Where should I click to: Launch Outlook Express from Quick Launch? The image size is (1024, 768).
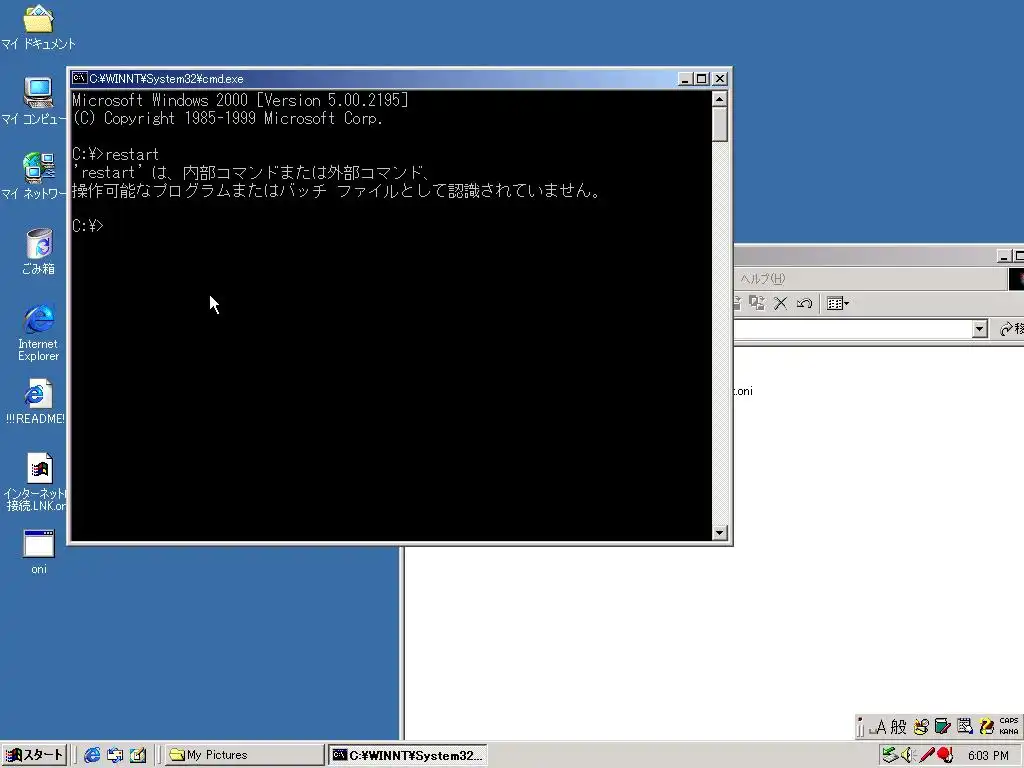pos(115,755)
